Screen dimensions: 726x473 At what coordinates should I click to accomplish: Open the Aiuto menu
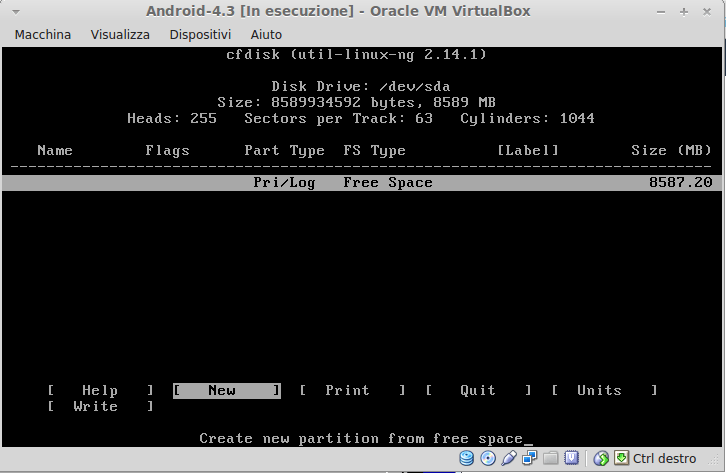click(x=266, y=35)
